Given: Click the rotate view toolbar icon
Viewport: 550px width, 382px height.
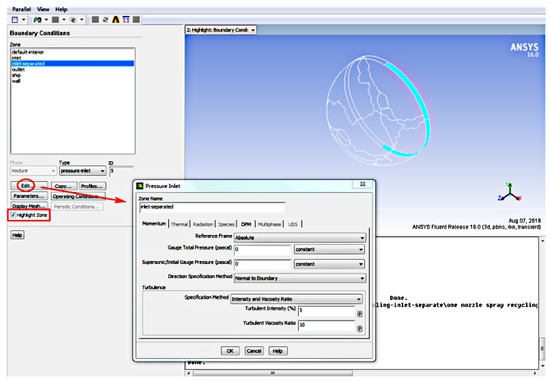Looking at the screenshot, I should (105, 20).
